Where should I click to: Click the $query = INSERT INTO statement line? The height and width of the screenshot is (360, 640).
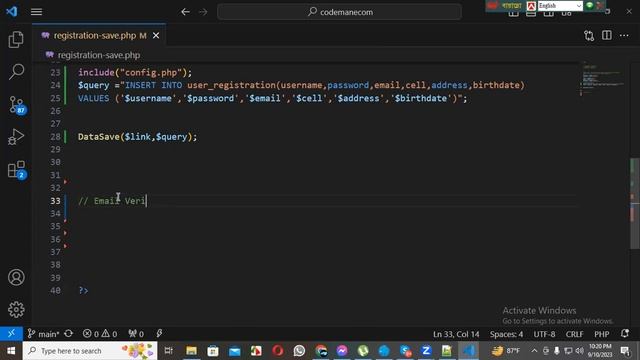click(x=301, y=85)
